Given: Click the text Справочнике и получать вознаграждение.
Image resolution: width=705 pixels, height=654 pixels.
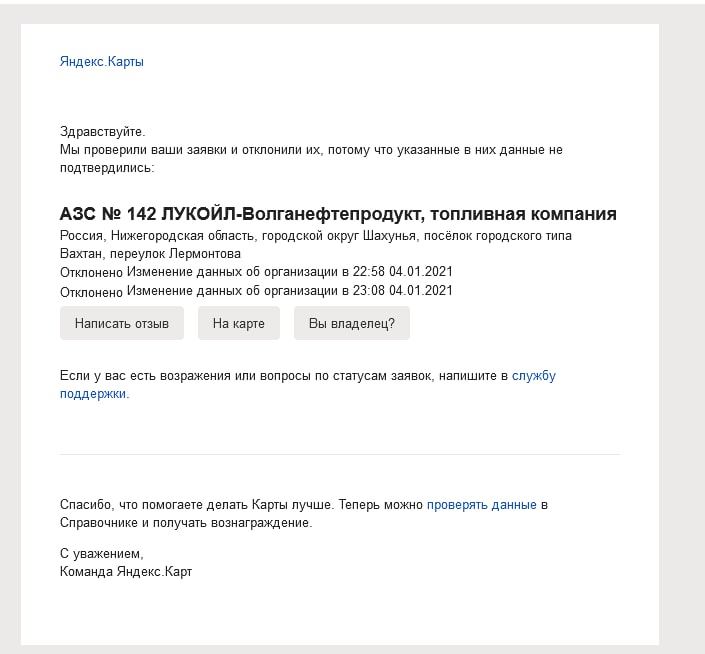Looking at the screenshot, I should [x=186, y=523].
